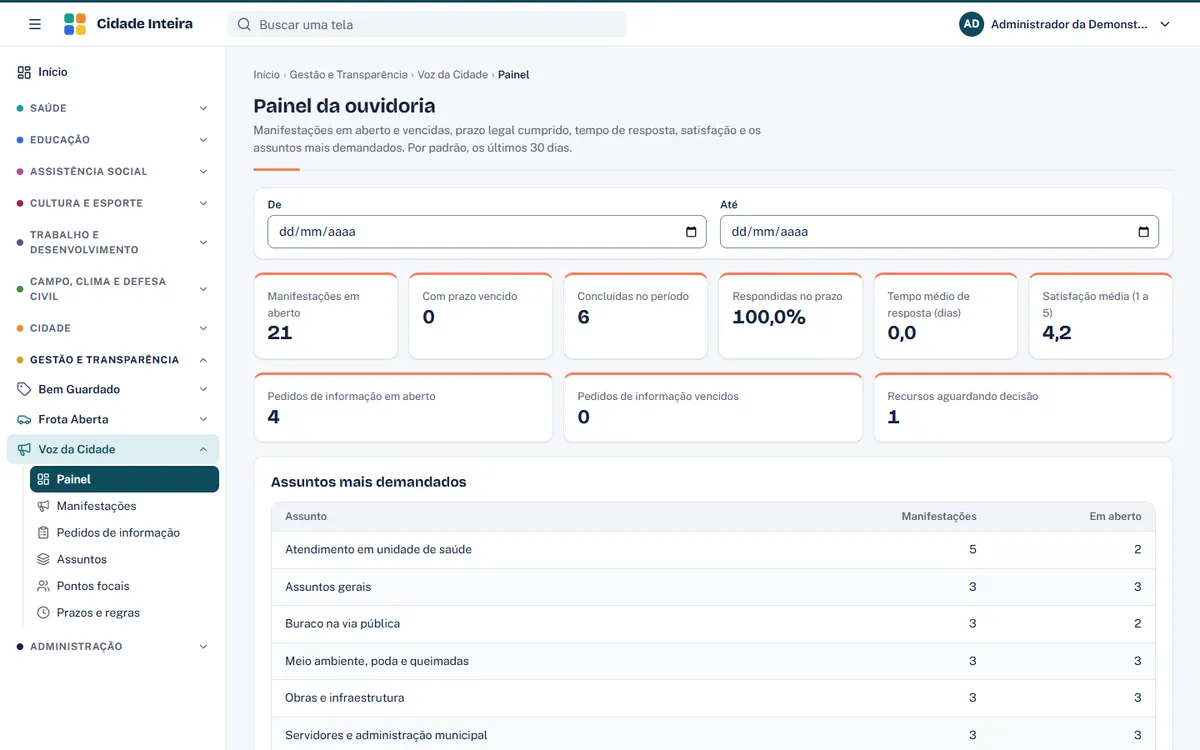The width and height of the screenshot is (1200, 750).
Task: Open the calendar picker for Até date
Action: coord(1144,232)
